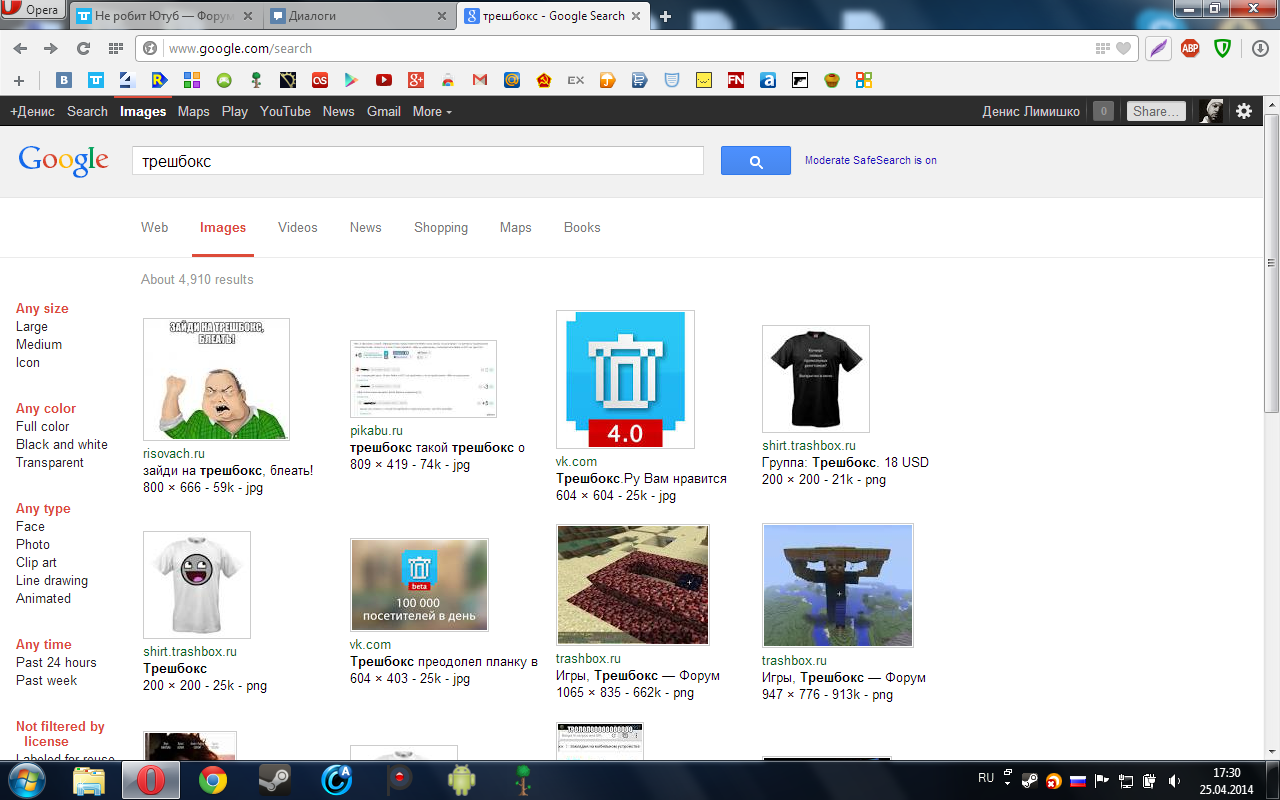
Task: Open Opera Speed Dial grid icon
Action: pyautogui.click(x=115, y=48)
